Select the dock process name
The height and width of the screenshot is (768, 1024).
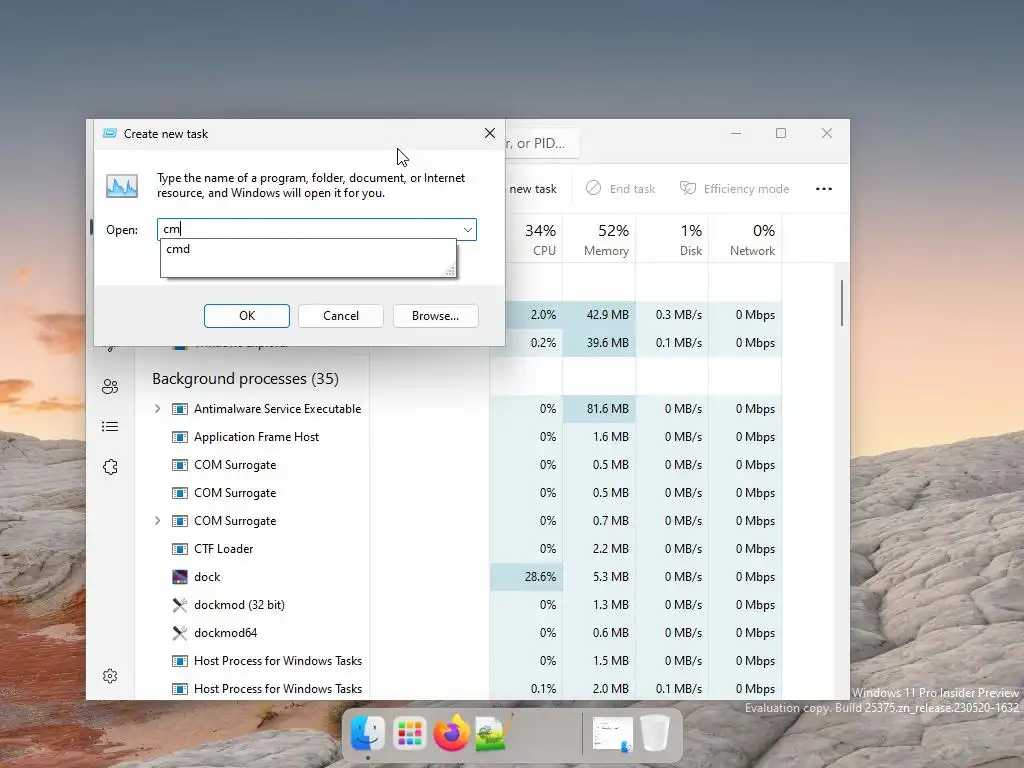207,577
